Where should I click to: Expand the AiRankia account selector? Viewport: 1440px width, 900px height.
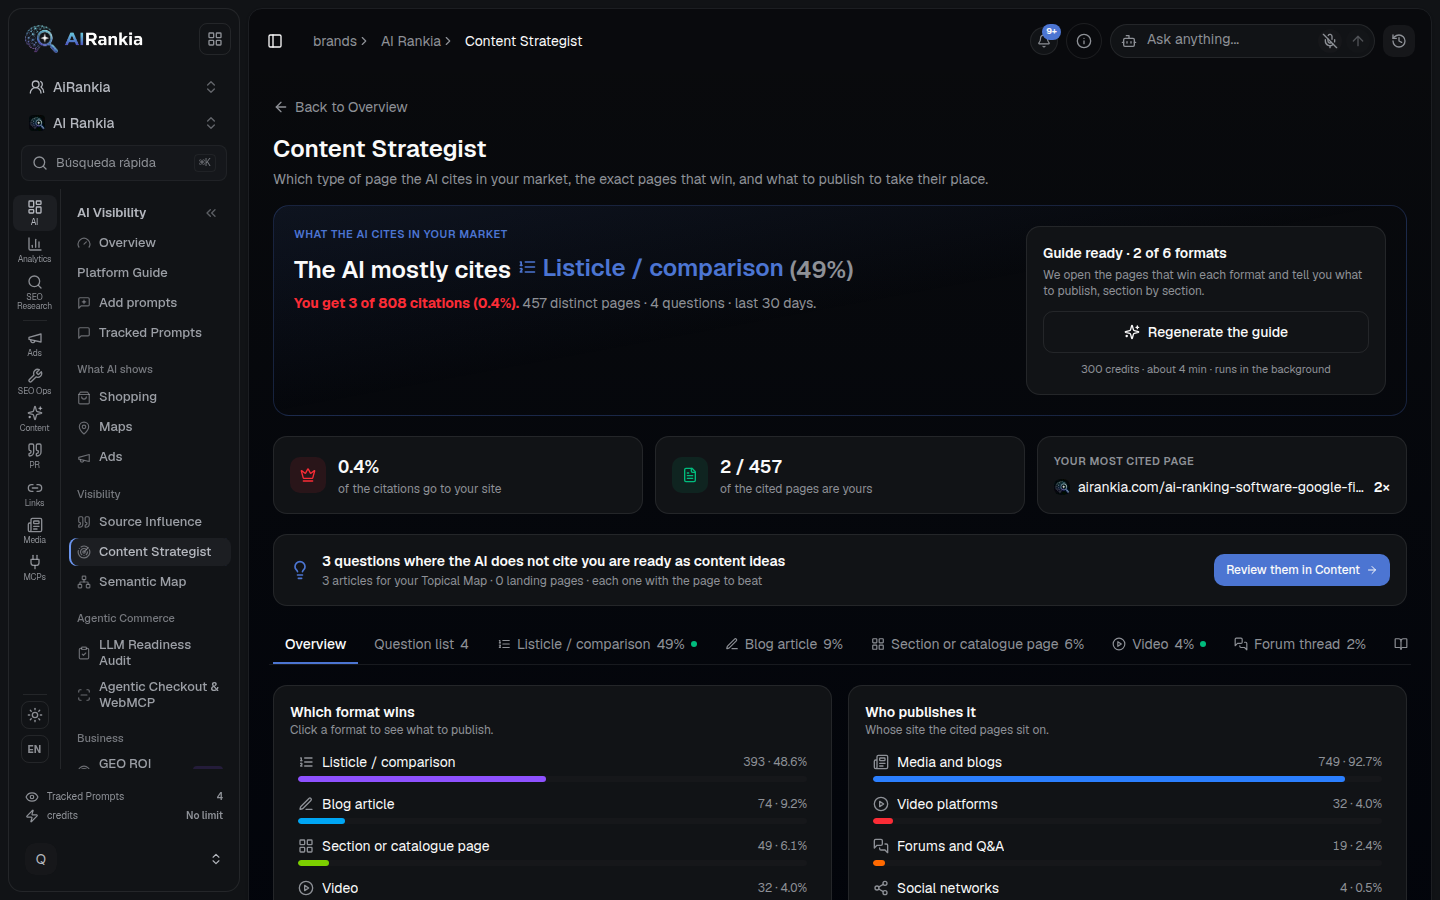[x=123, y=87]
